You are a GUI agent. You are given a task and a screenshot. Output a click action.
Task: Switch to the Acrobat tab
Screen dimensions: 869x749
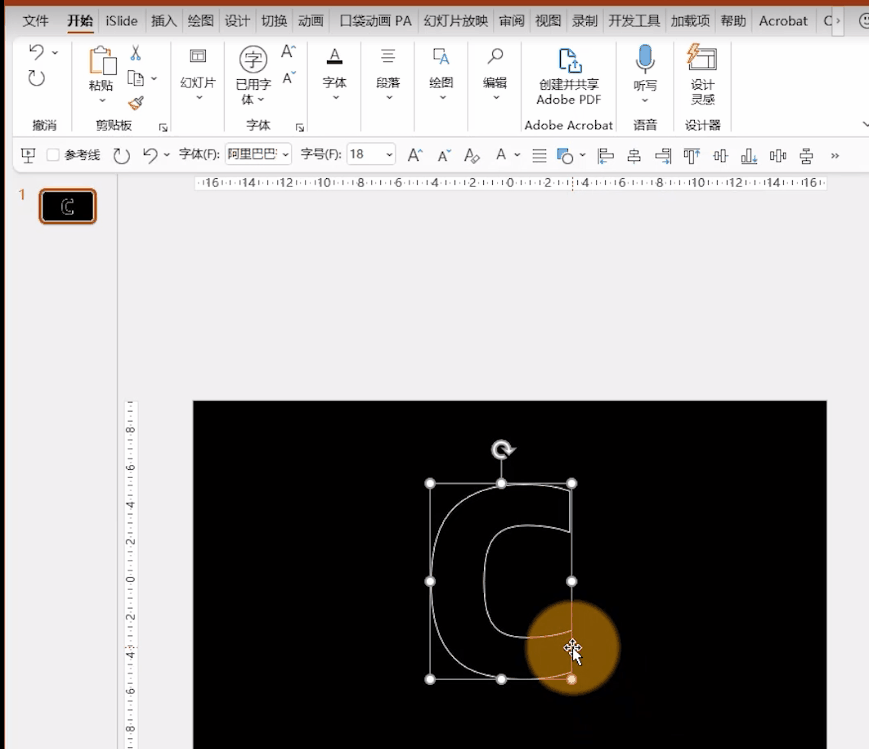(783, 21)
